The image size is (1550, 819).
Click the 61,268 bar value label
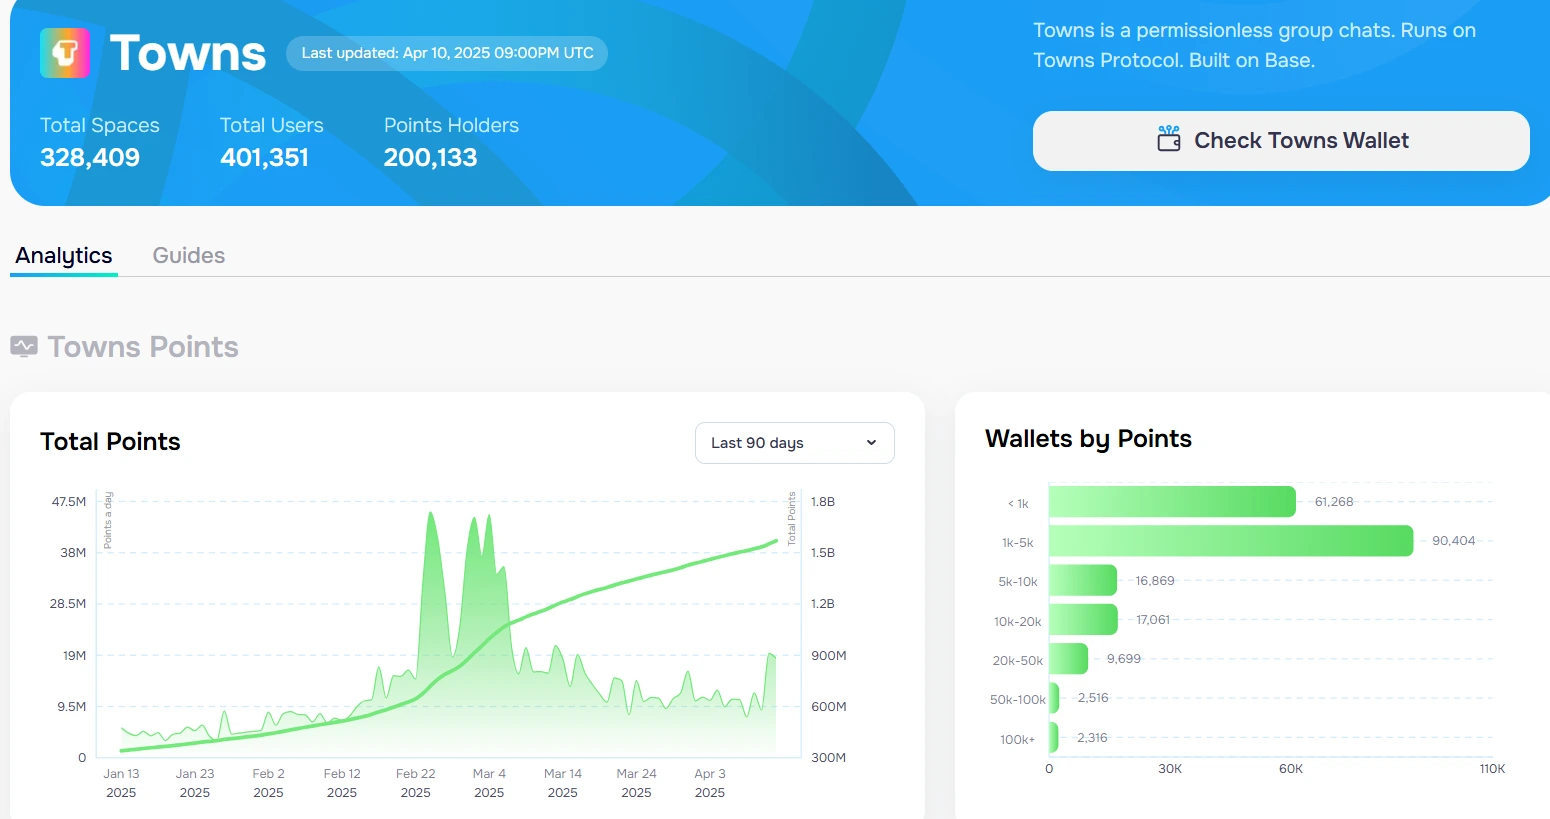point(1334,502)
